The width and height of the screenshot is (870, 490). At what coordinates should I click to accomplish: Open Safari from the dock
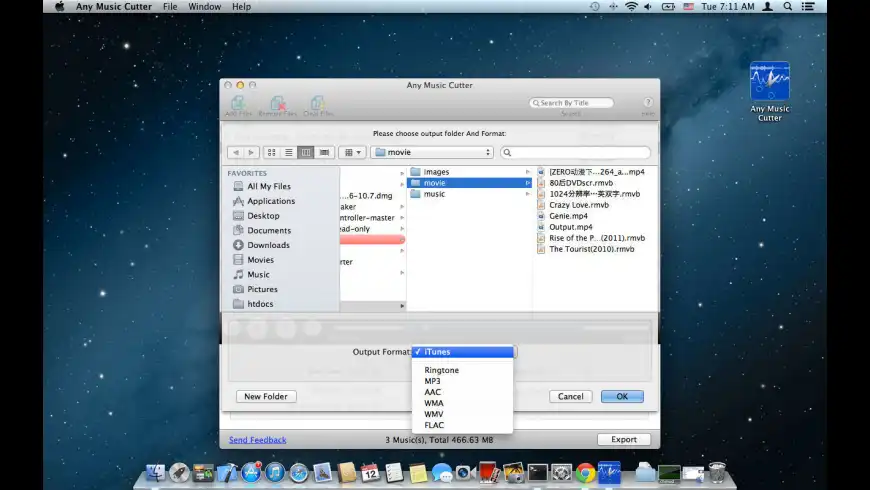pyautogui.click(x=299, y=473)
